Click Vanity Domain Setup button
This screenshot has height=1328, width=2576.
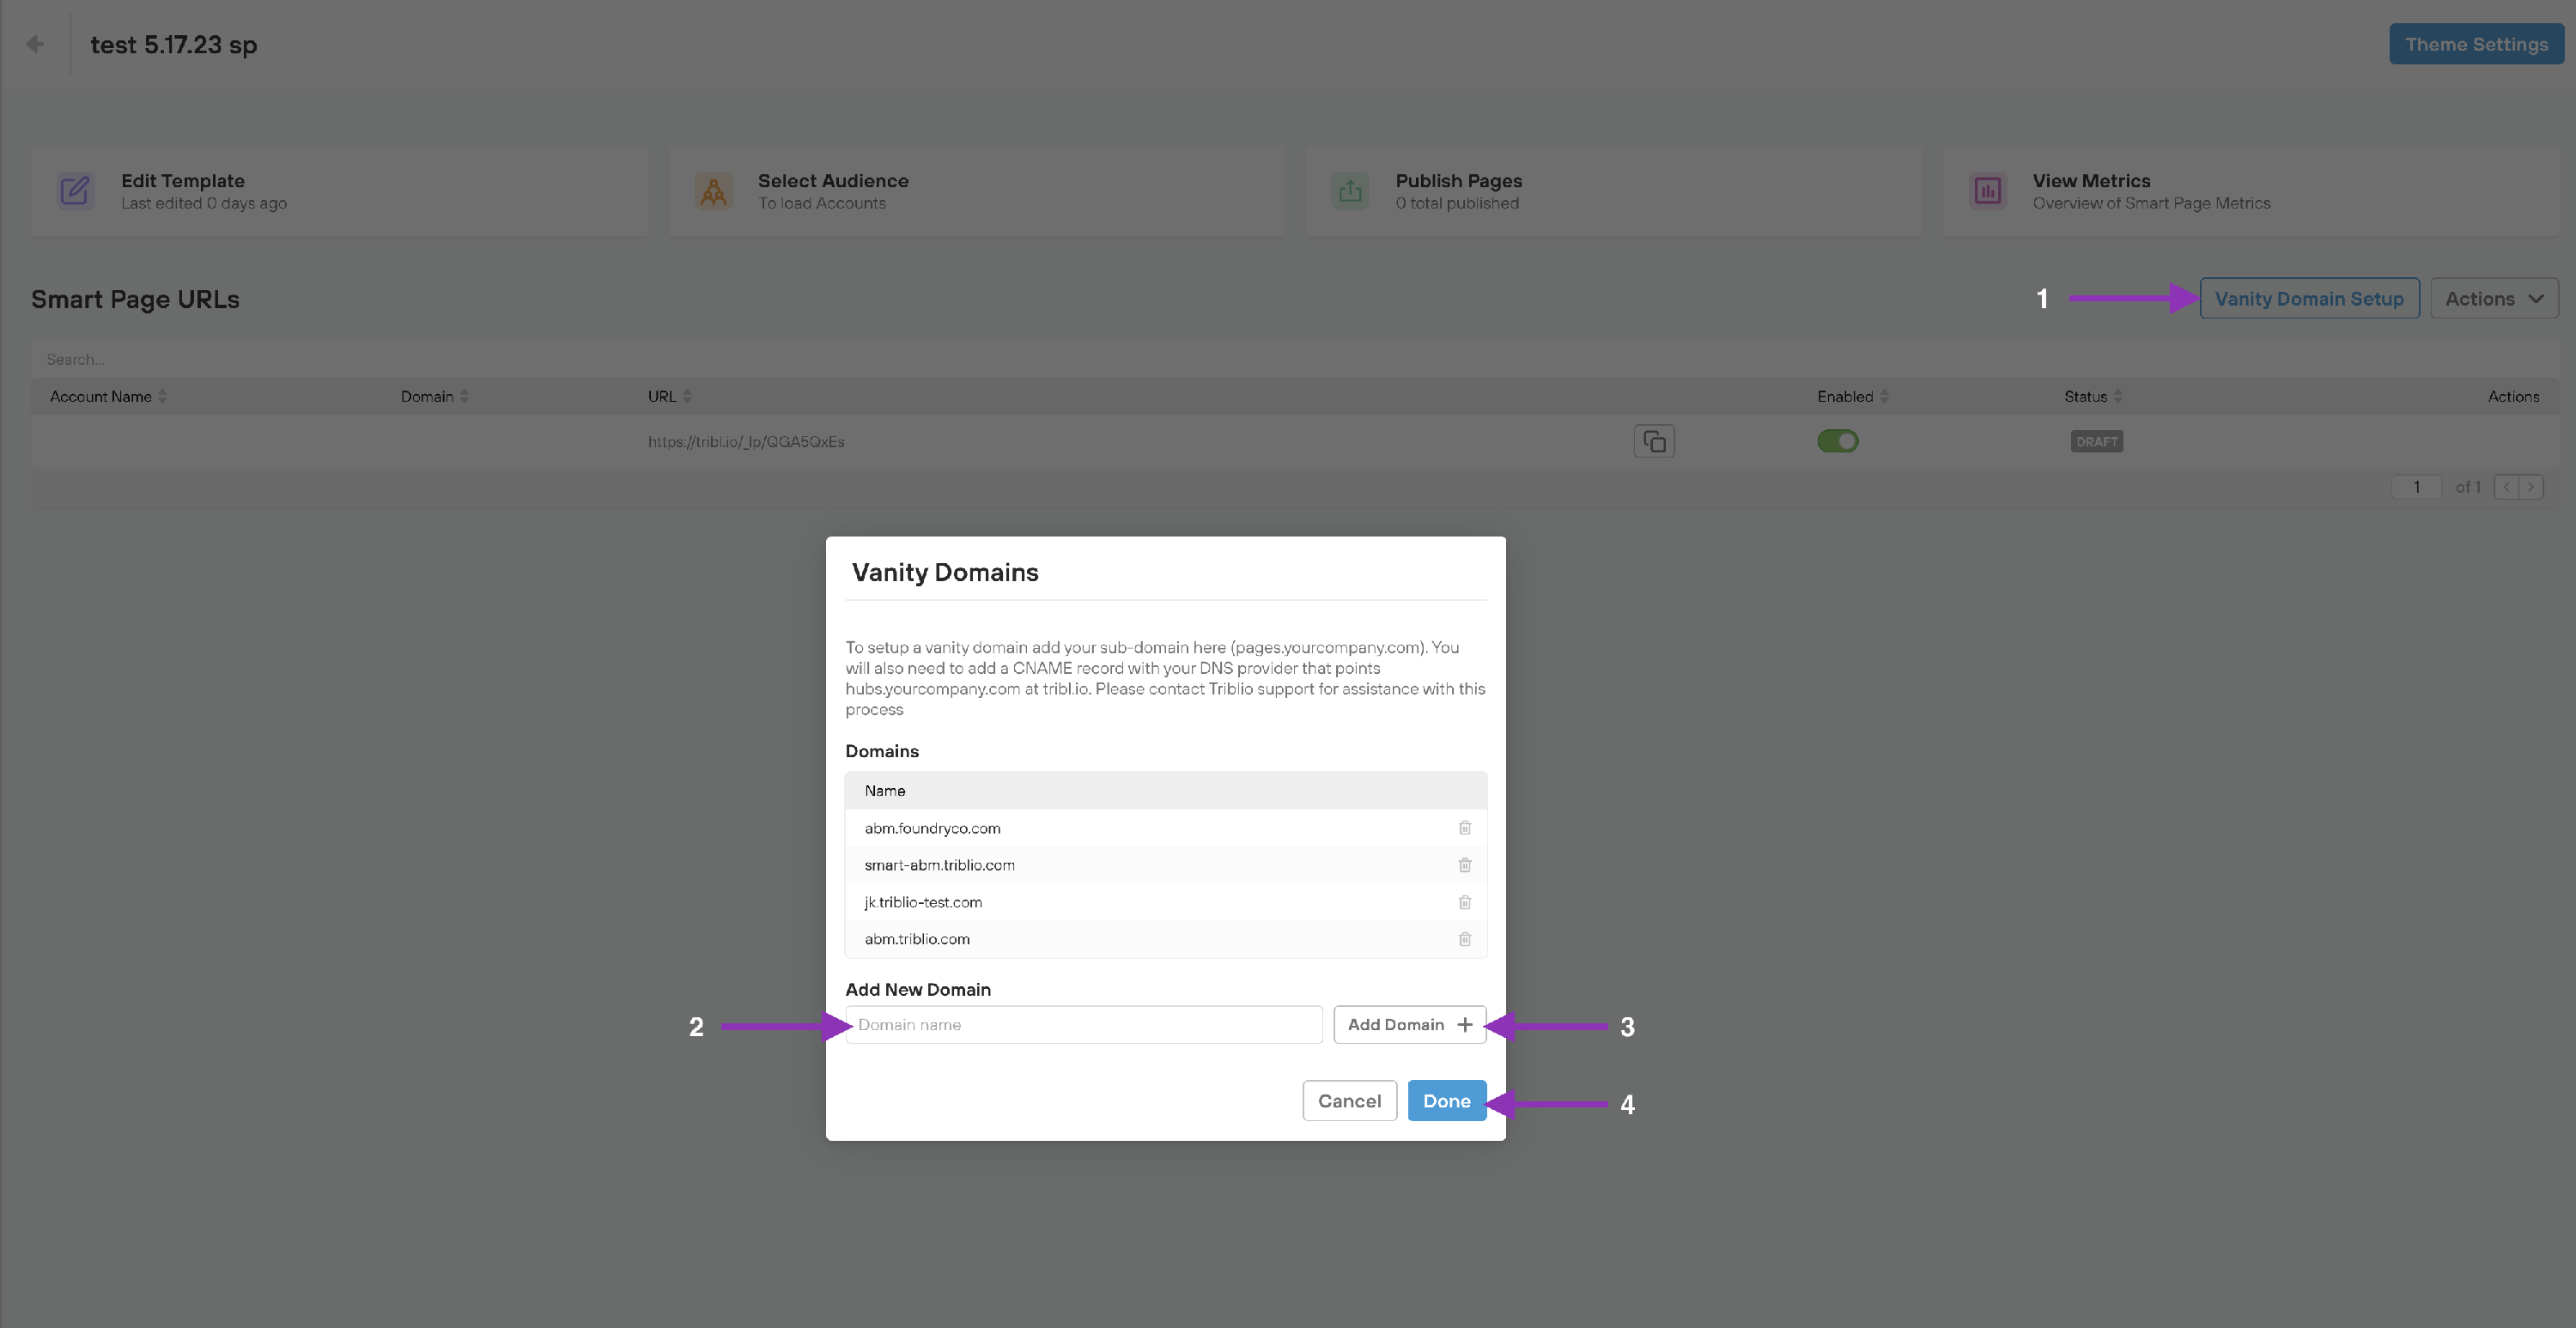coord(2308,299)
